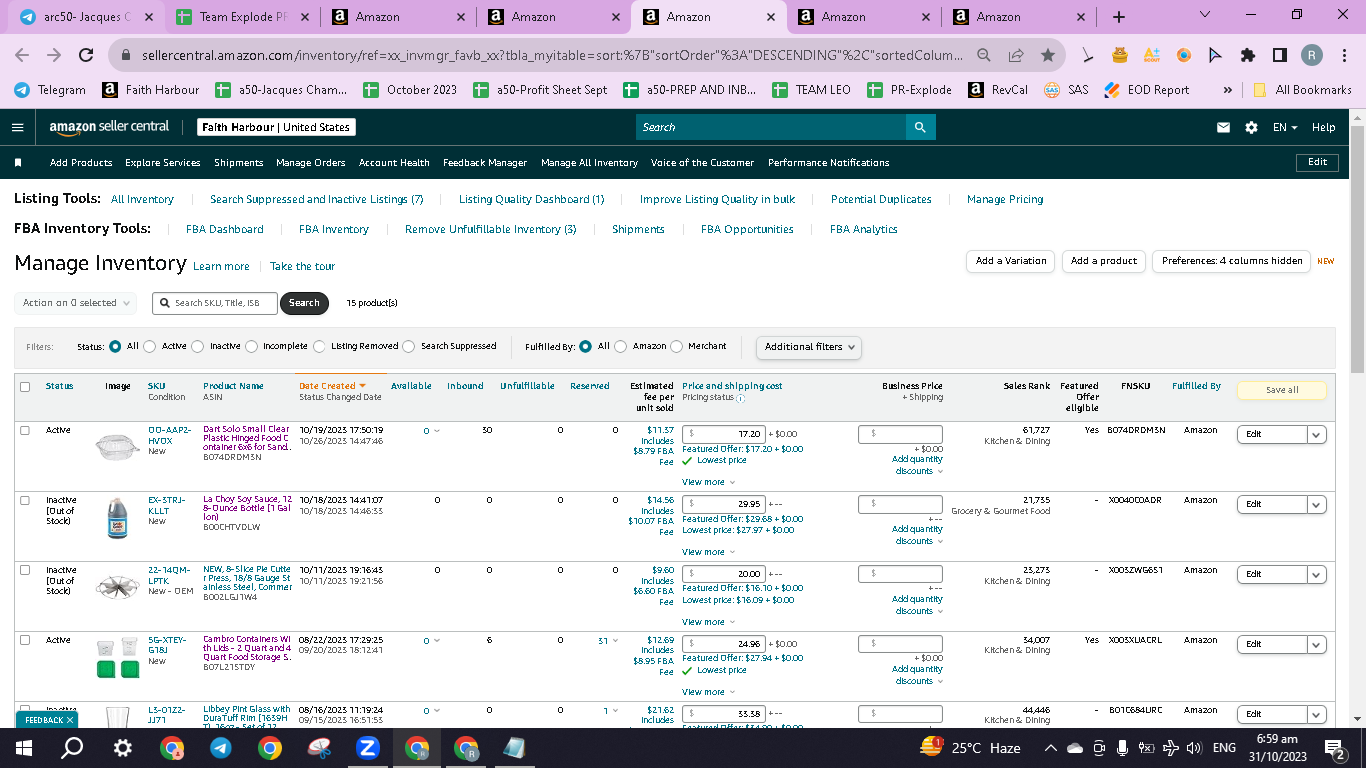The image size is (1366, 768).
Task: Open Preferences: 4 columns hidden
Action: pos(1232,261)
